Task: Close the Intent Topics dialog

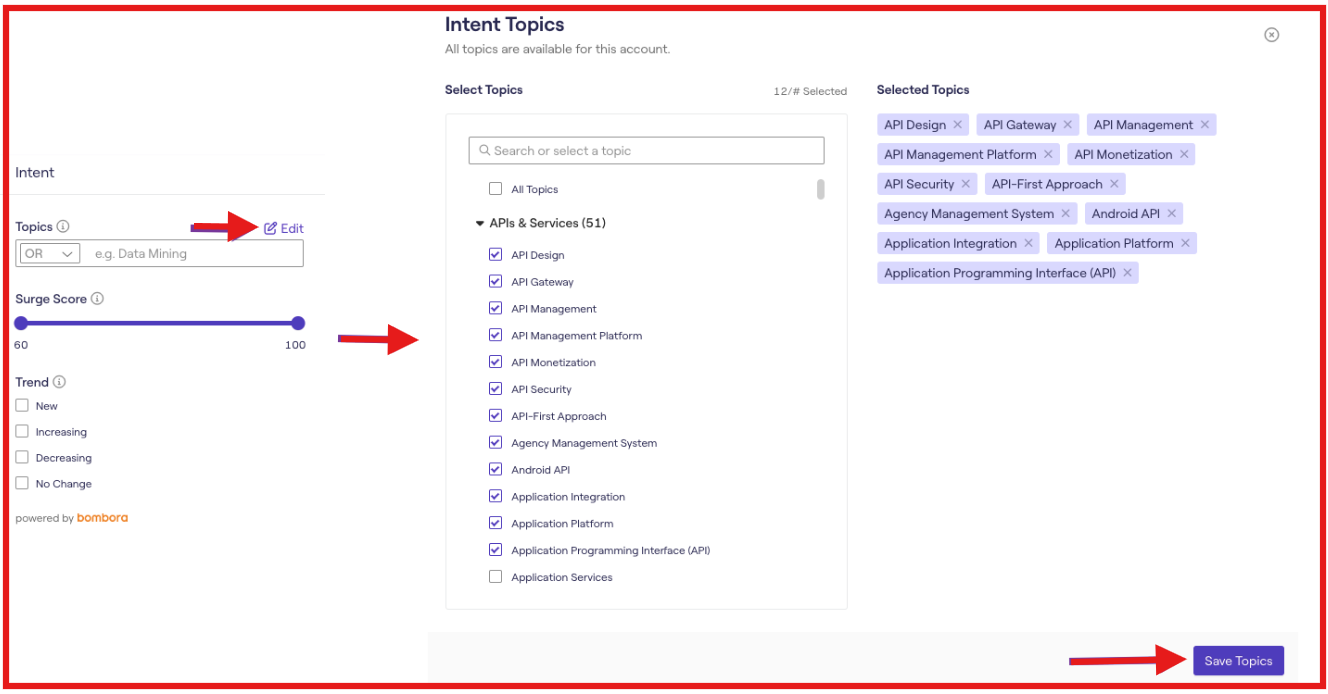Action: pyautogui.click(x=1272, y=35)
